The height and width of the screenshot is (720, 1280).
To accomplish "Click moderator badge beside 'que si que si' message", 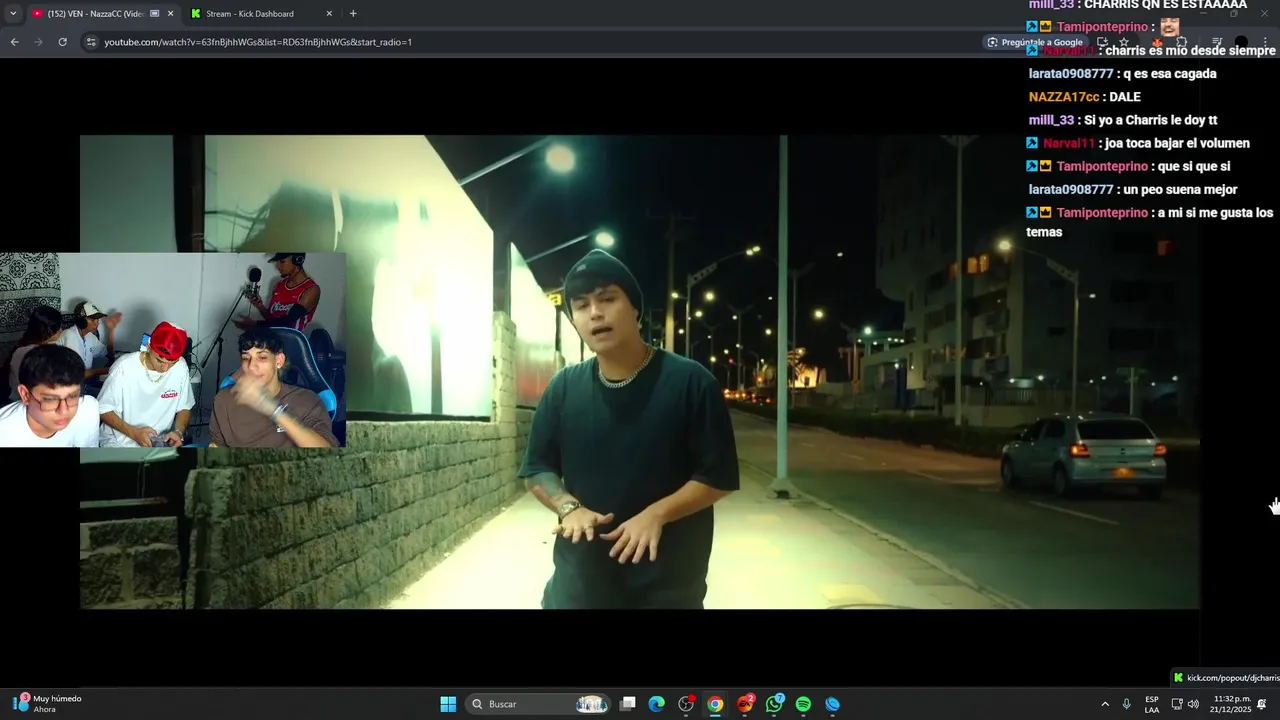I will coord(1032,166).
